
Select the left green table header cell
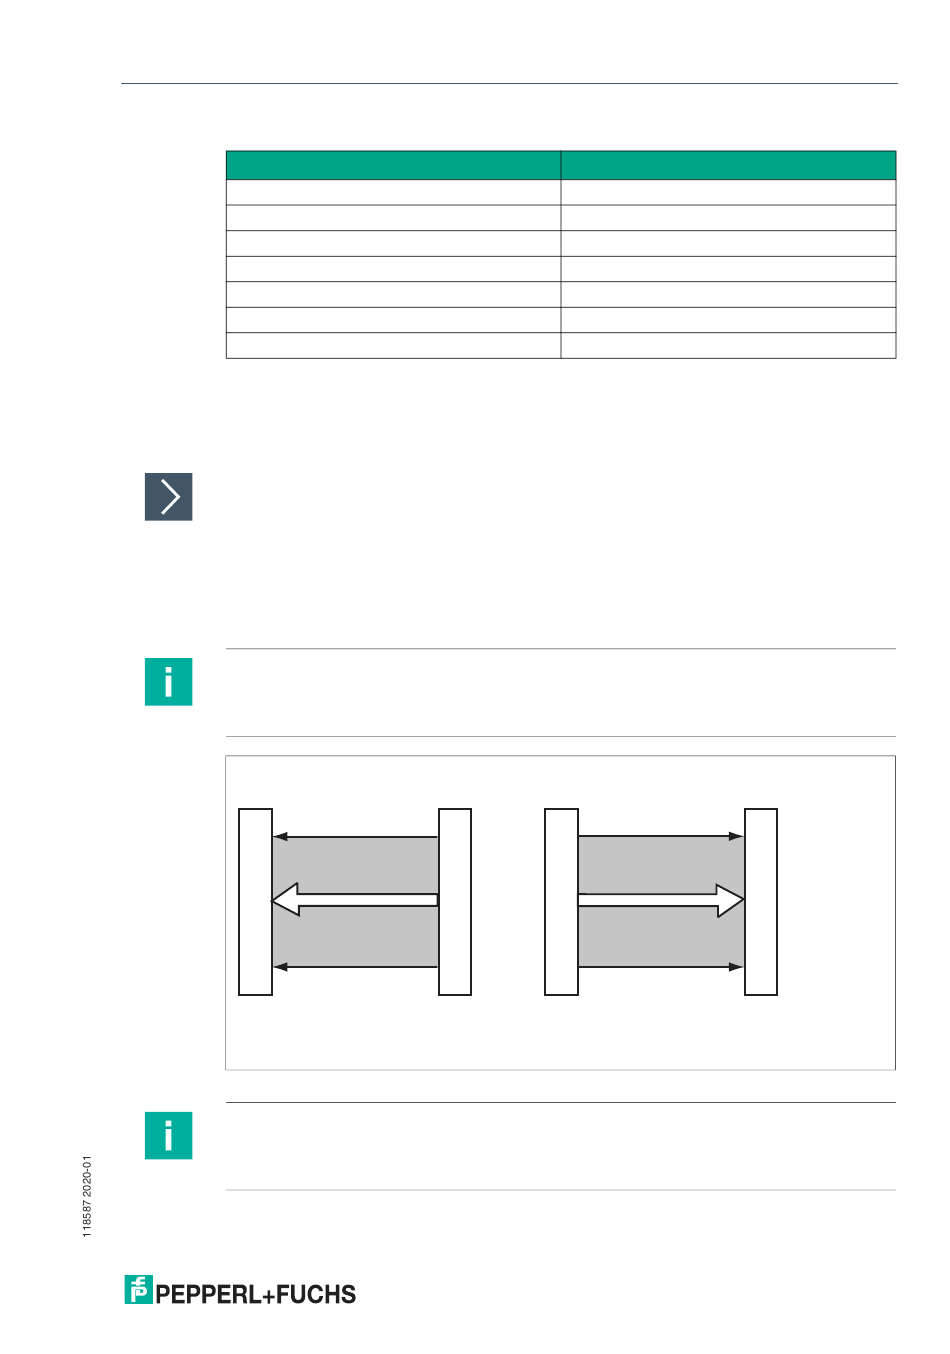click(x=393, y=165)
